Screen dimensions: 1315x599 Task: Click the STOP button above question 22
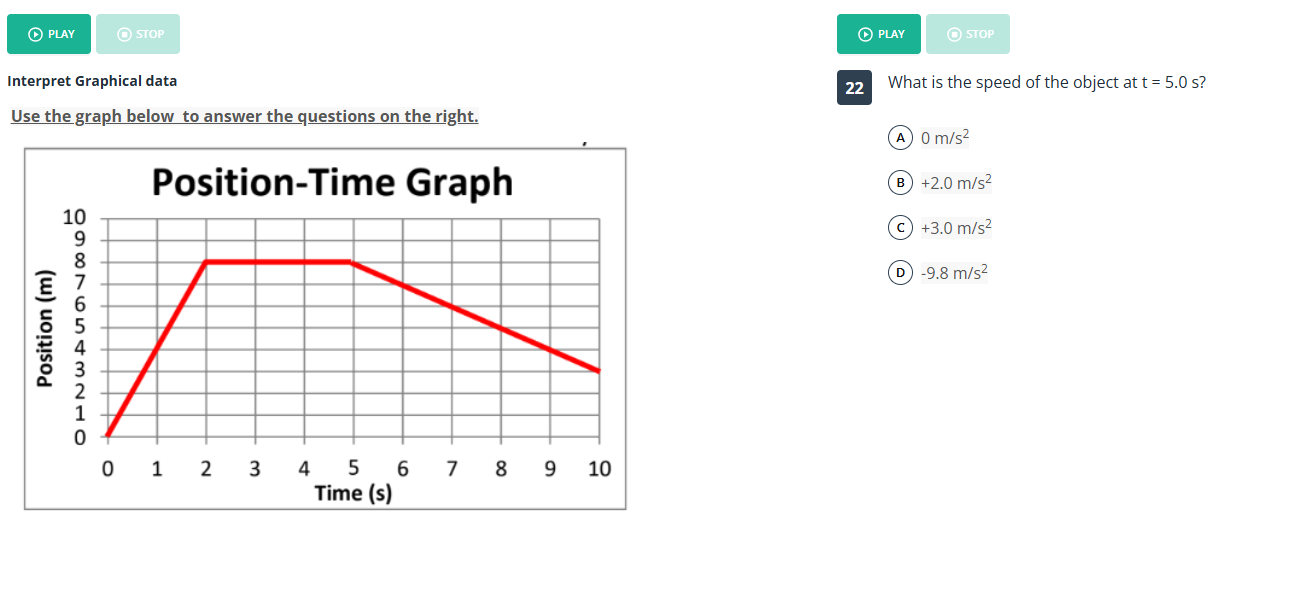[968, 34]
